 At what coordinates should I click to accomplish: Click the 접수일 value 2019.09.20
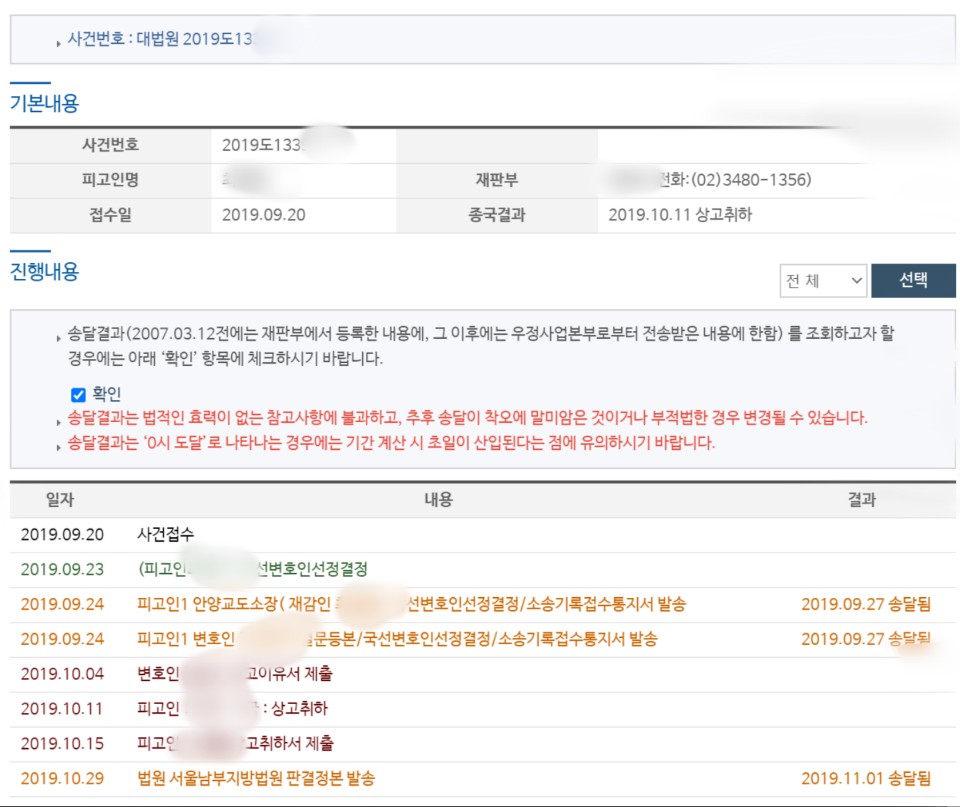coord(264,214)
